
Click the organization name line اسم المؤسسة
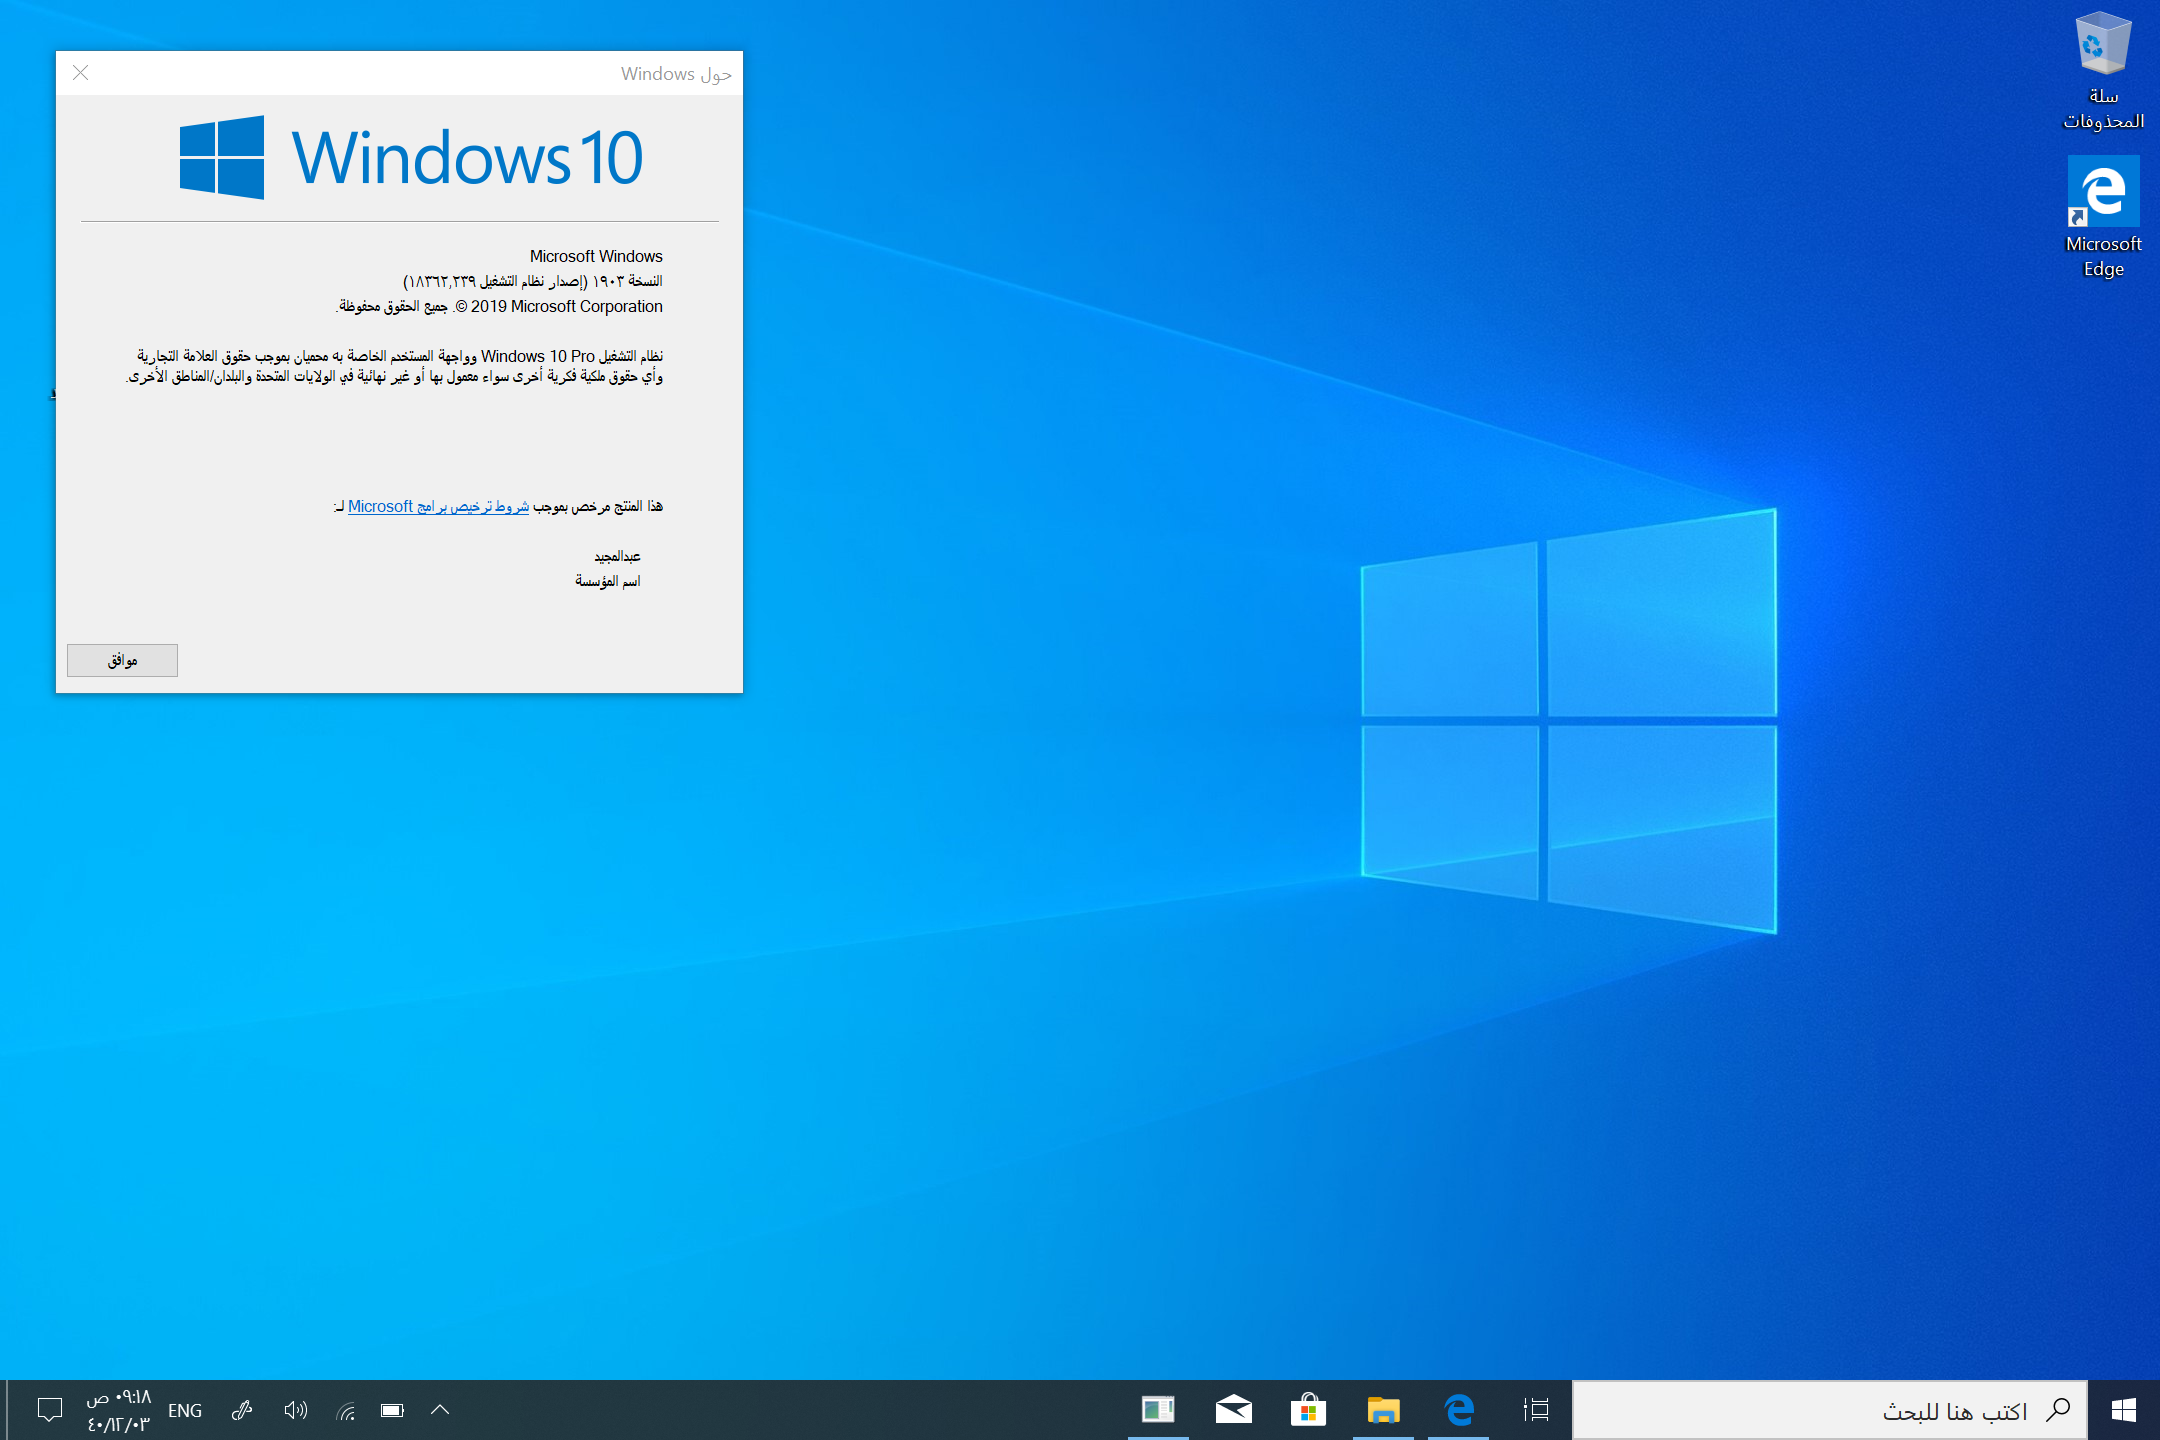pos(607,581)
